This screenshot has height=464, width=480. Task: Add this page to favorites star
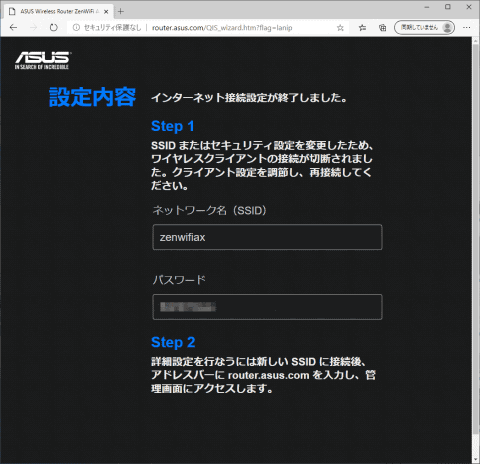(340, 28)
